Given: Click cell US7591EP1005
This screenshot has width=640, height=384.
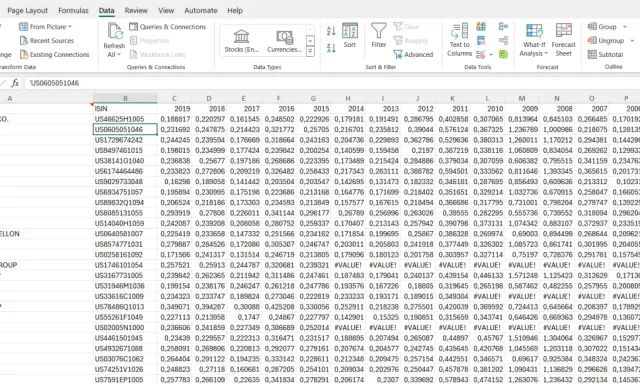Looking at the screenshot, I should [x=125, y=380].
